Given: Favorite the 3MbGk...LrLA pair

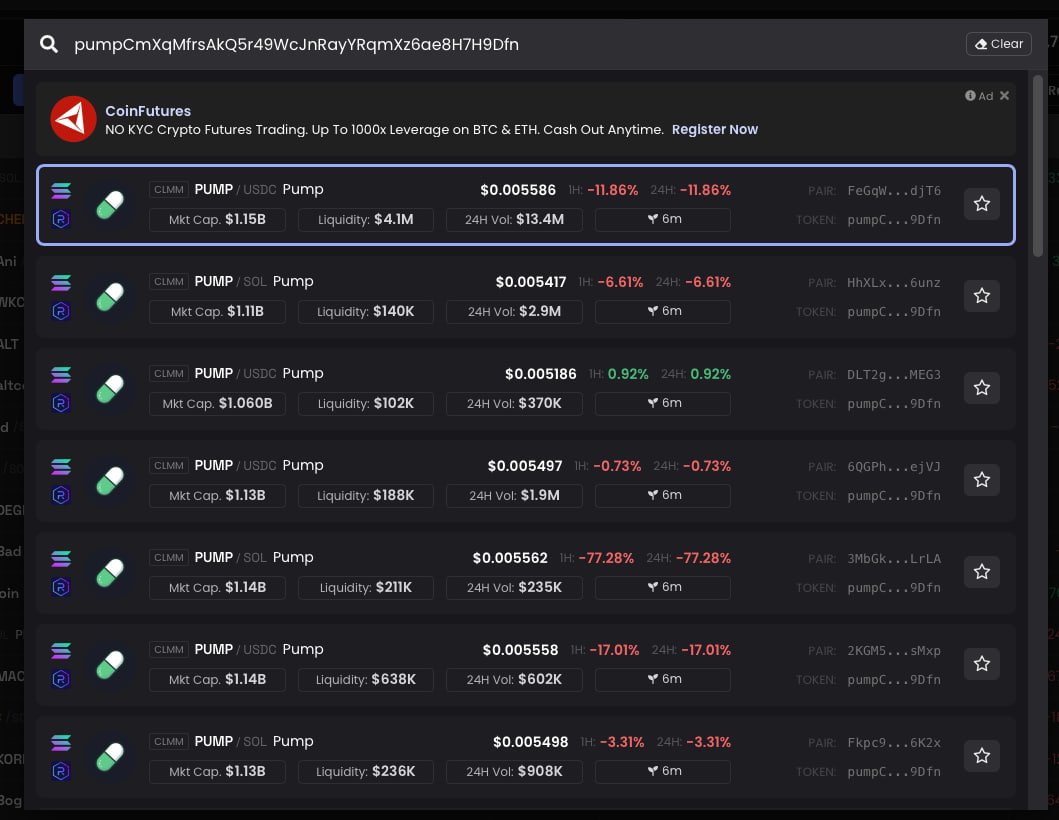Looking at the screenshot, I should tap(981, 571).
